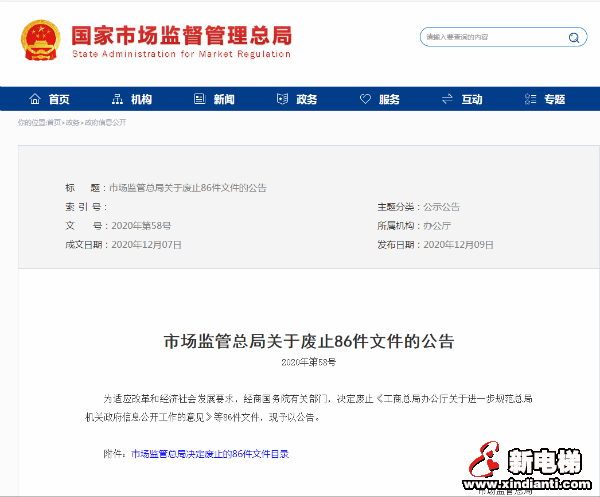Click the 新电梯 watermark logo
Screen dimensions: 600x497
(530, 470)
